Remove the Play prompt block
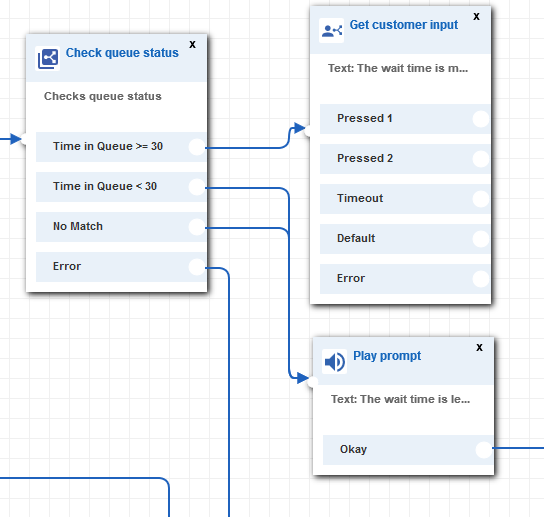The width and height of the screenshot is (544, 517). 479,347
